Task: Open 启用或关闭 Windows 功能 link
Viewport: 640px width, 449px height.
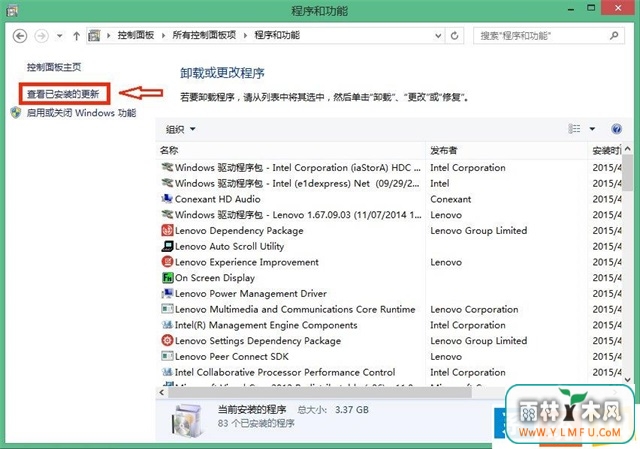Action: (x=81, y=113)
